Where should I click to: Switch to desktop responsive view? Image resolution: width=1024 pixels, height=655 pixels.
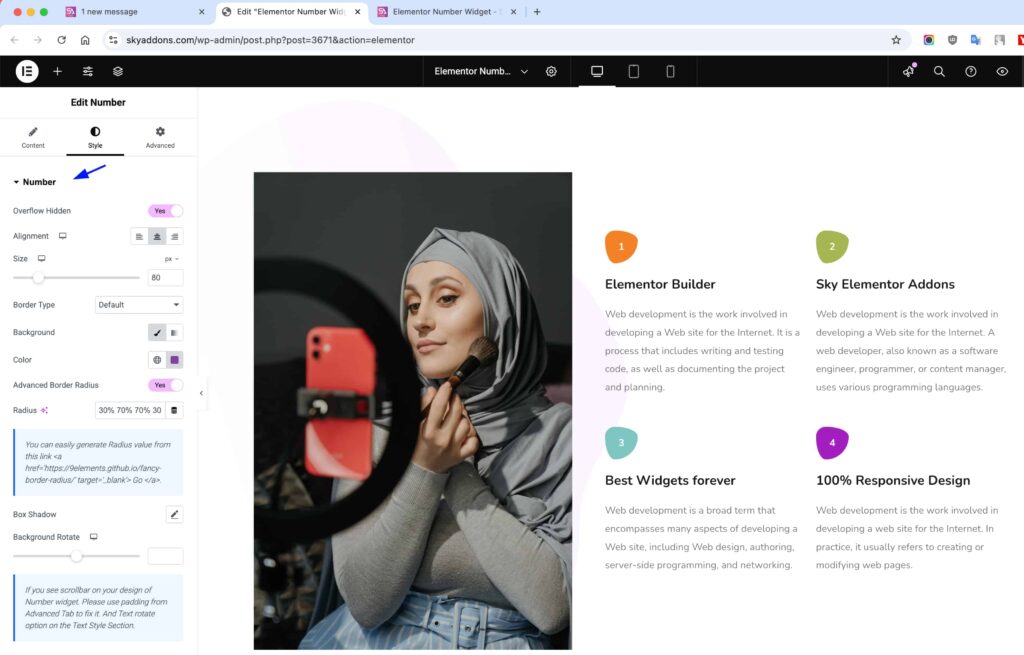597,71
